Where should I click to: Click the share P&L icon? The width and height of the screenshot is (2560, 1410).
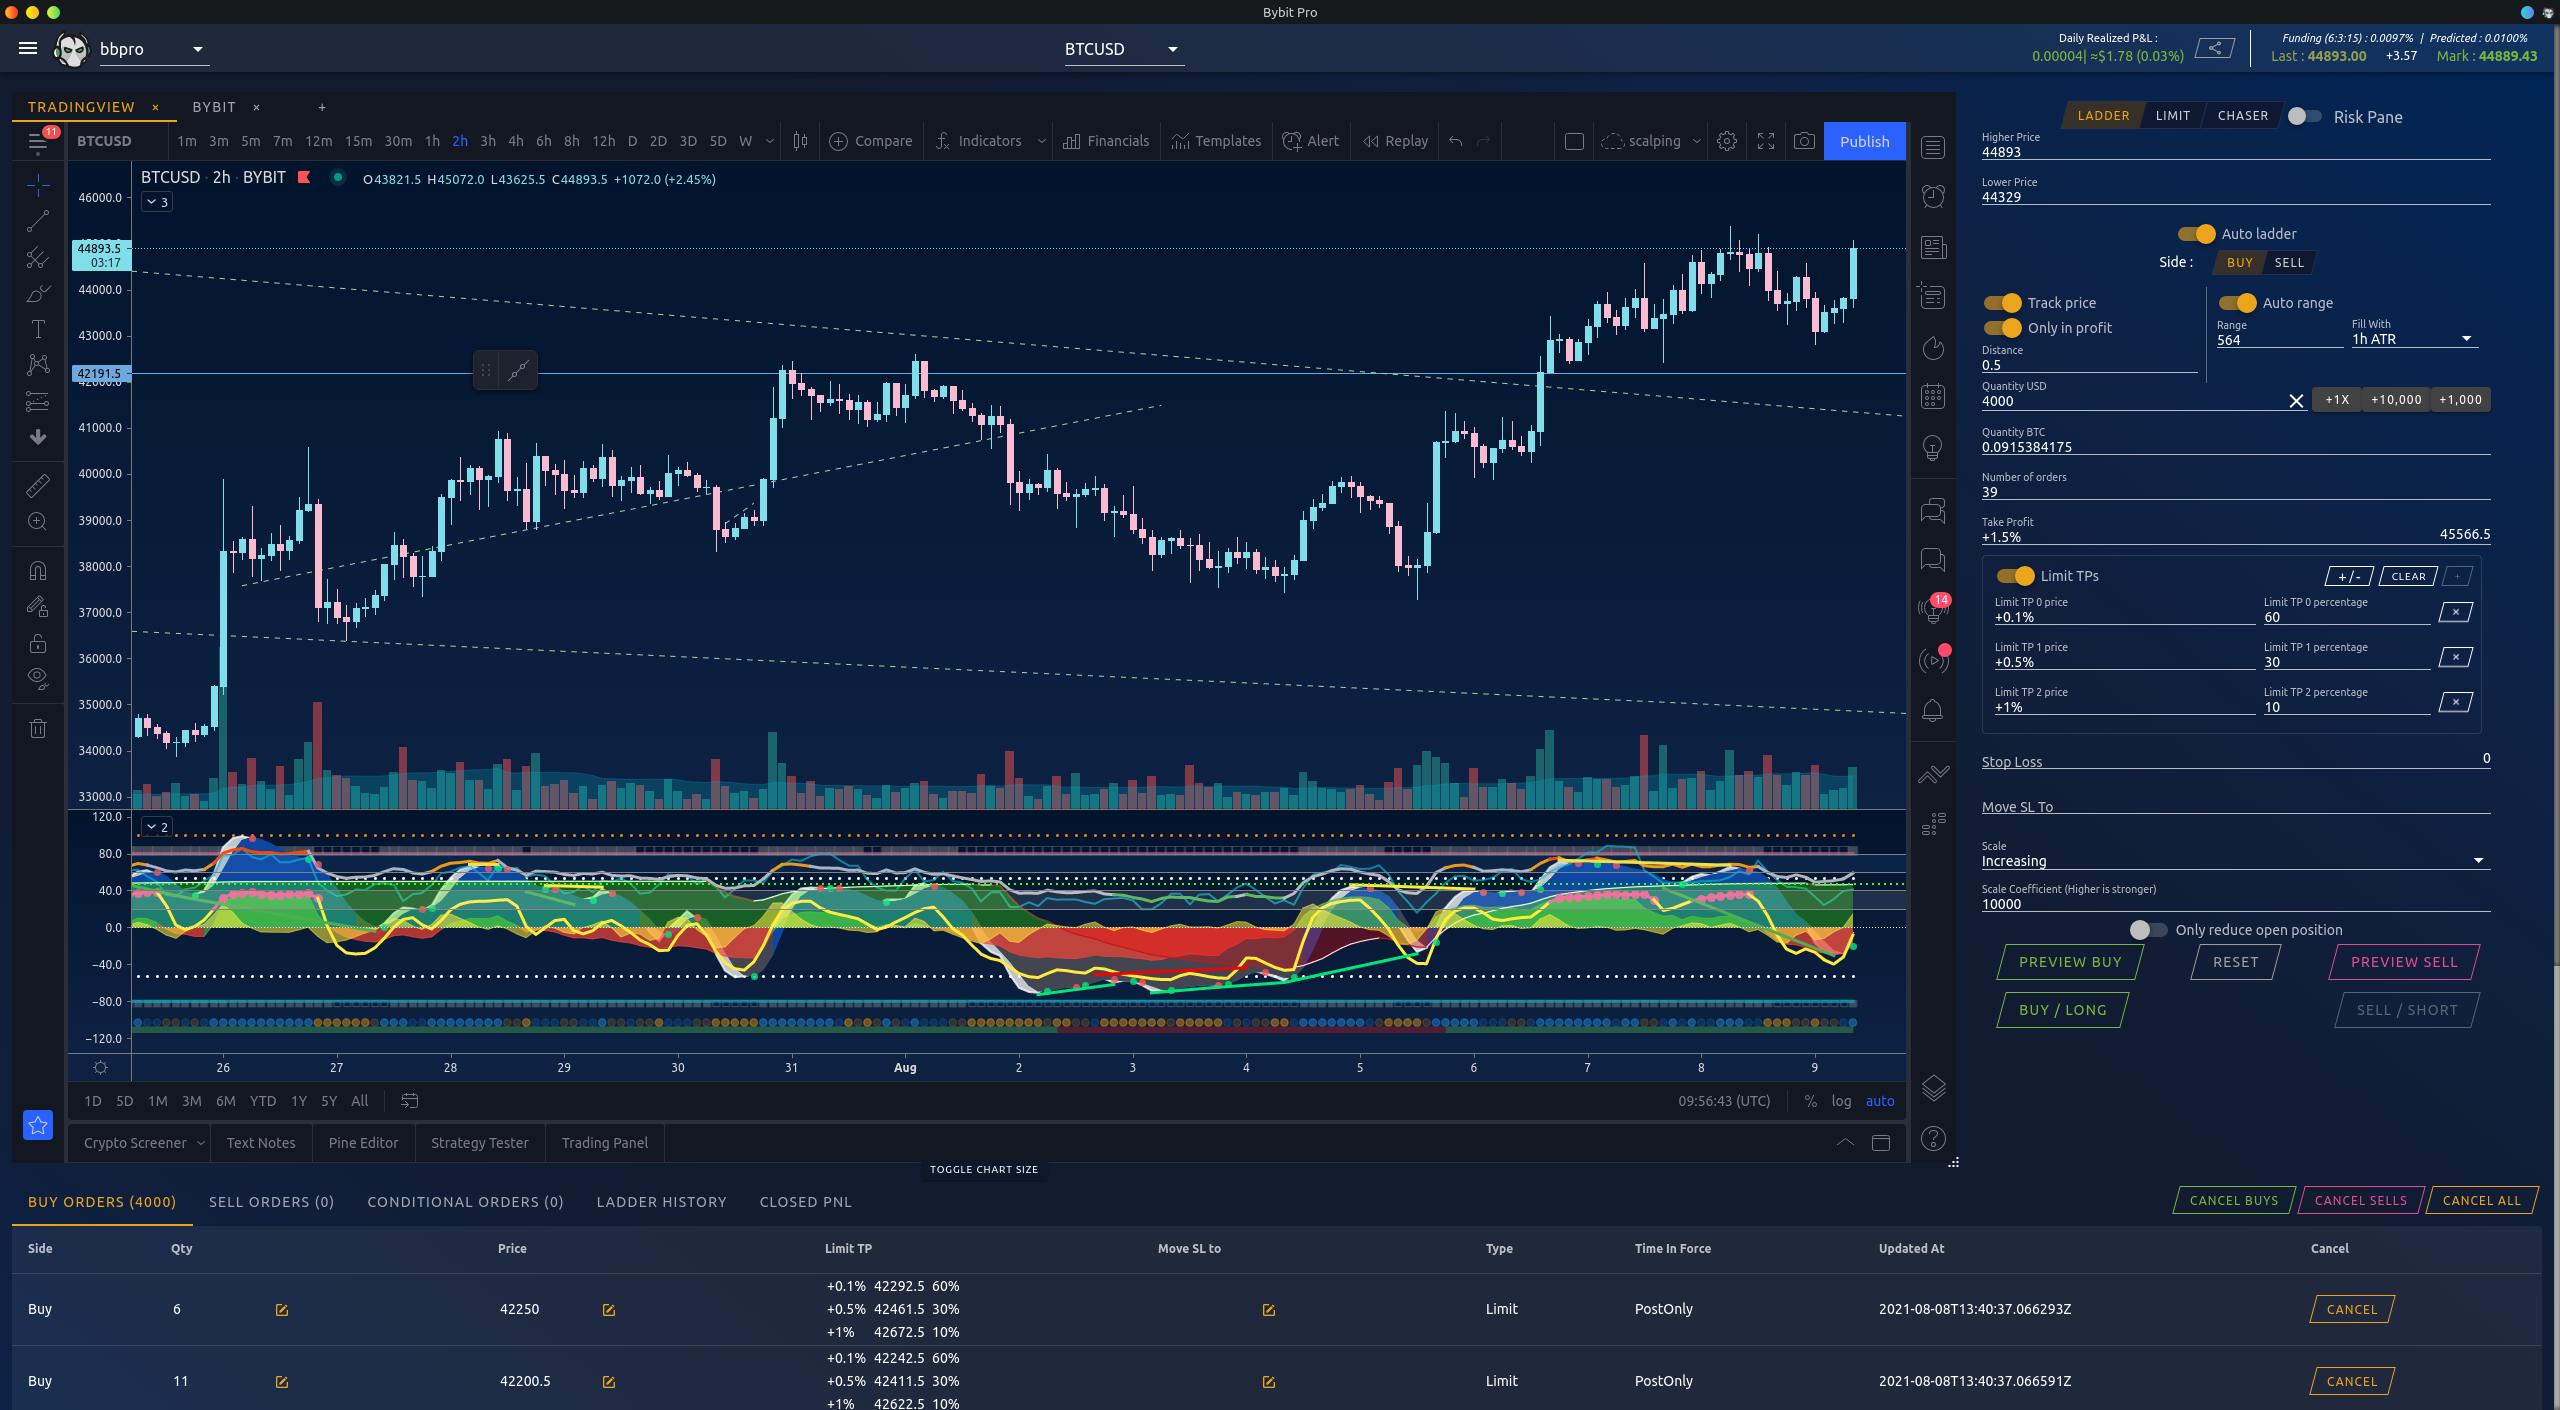(x=2215, y=48)
